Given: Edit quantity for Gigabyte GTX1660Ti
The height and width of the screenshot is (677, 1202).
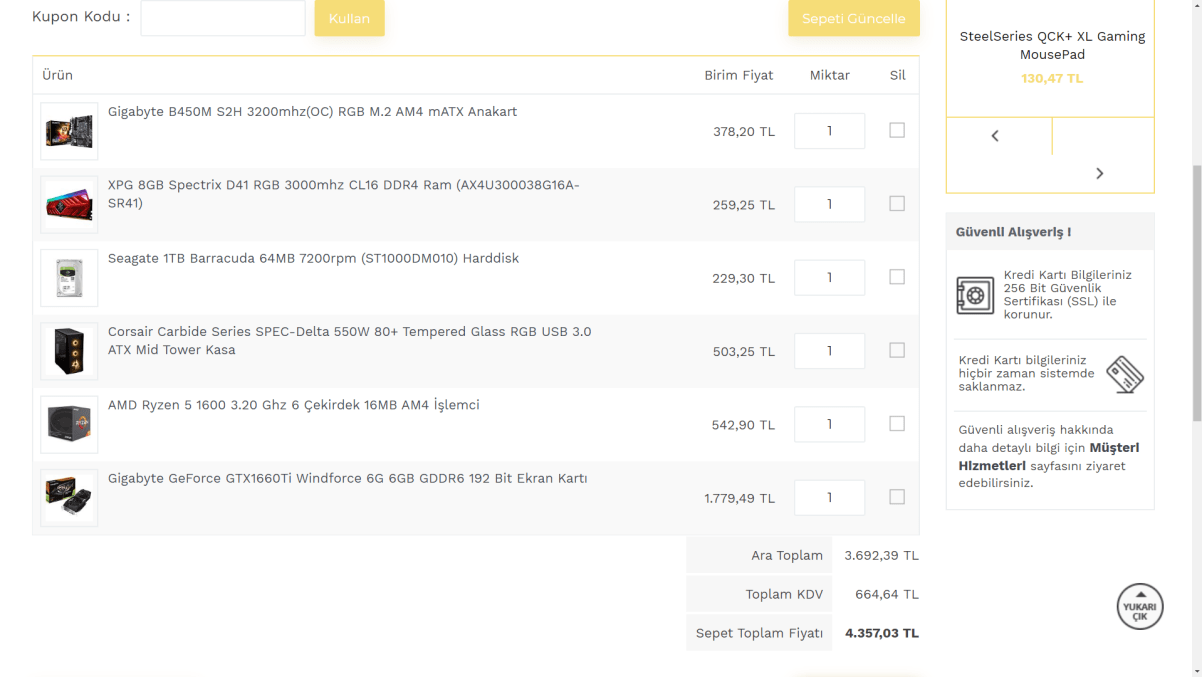Looking at the screenshot, I should pyautogui.click(x=829, y=498).
